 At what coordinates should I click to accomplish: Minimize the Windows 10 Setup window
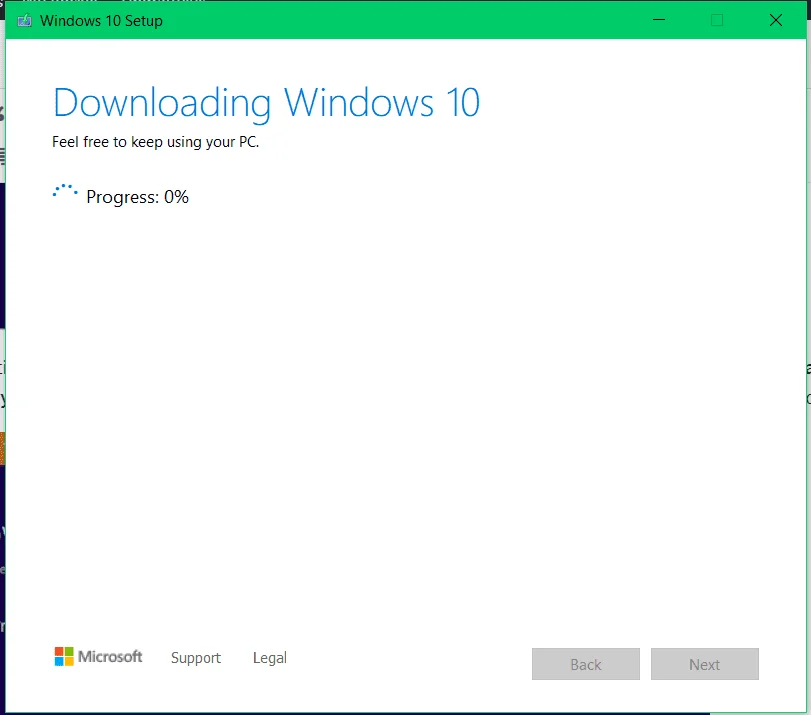pyautogui.click(x=659, y=20)
